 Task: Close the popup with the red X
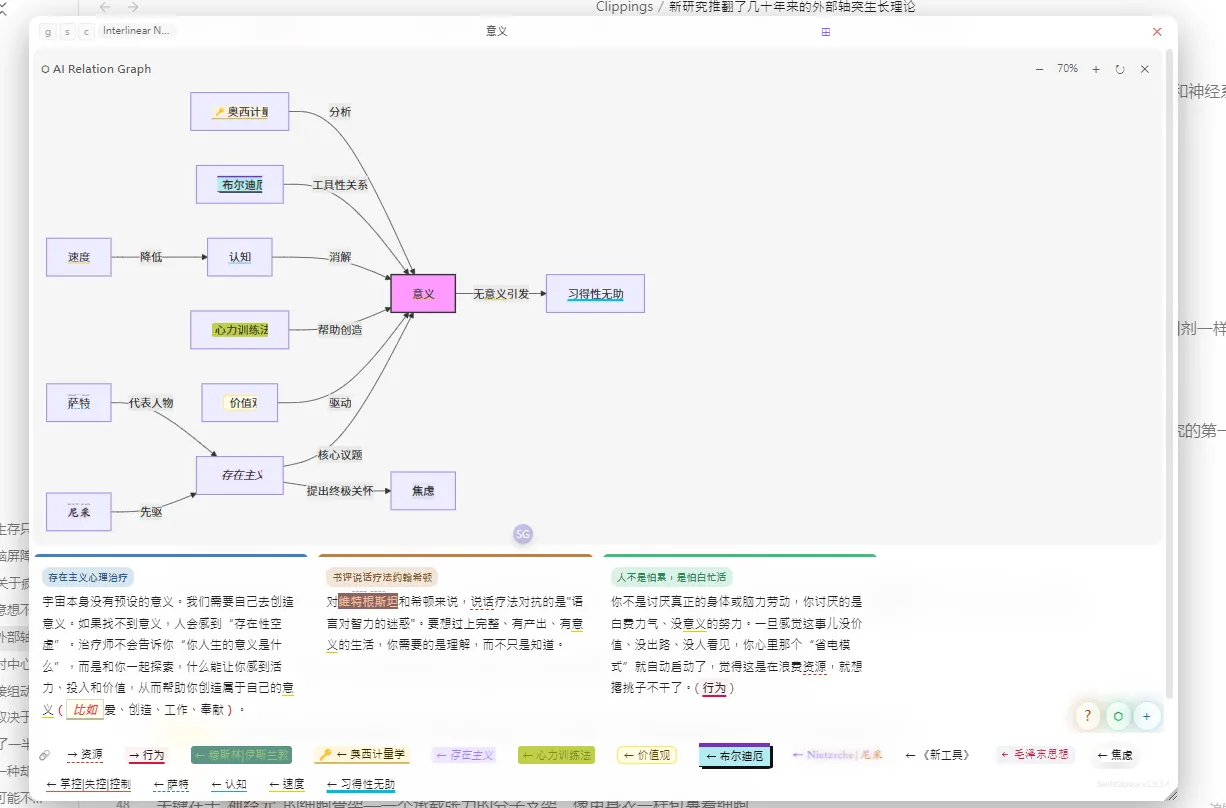click(1157, 32)
